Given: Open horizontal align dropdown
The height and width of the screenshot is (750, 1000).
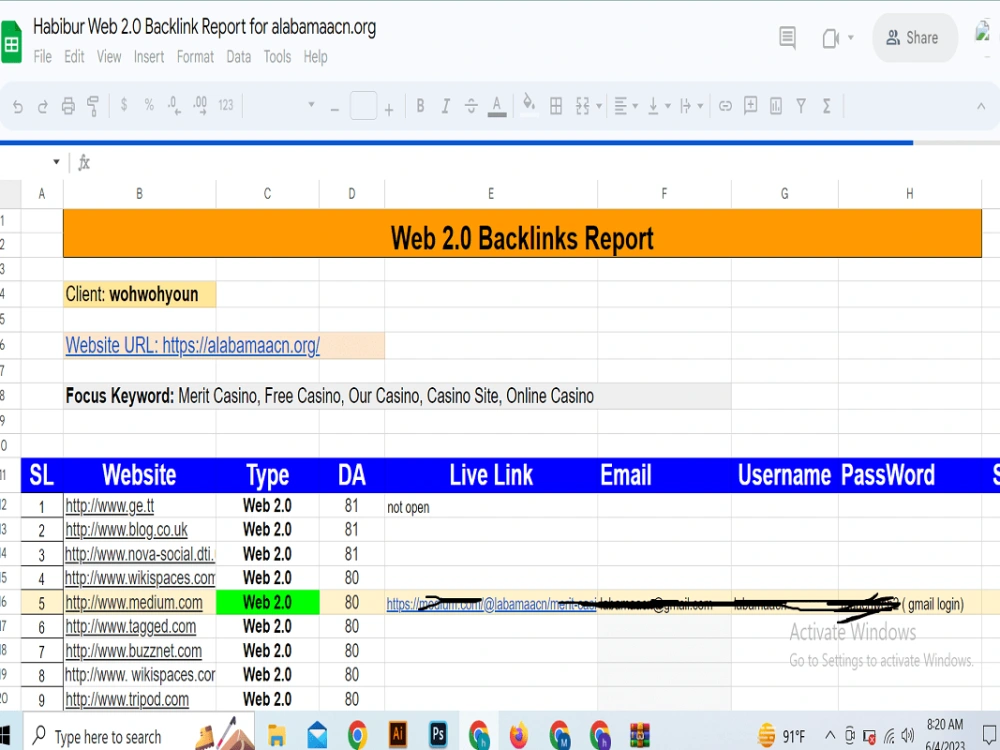Looking at the screenshot, I should (624, 106).
